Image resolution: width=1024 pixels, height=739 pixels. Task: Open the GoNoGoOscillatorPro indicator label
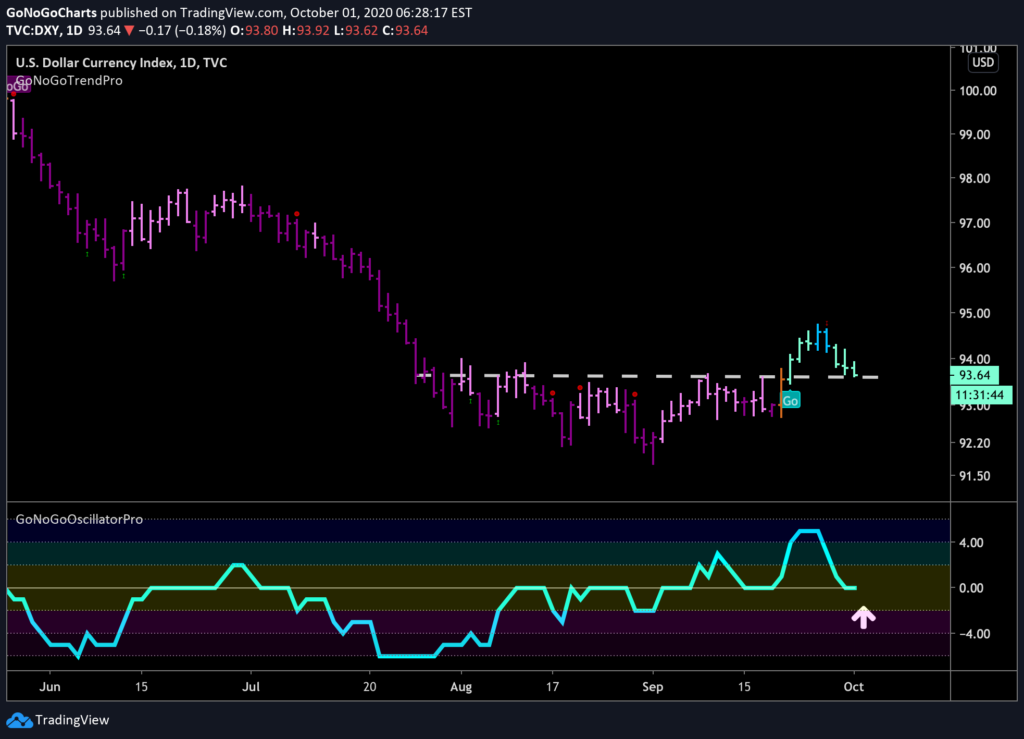point(79,519)
